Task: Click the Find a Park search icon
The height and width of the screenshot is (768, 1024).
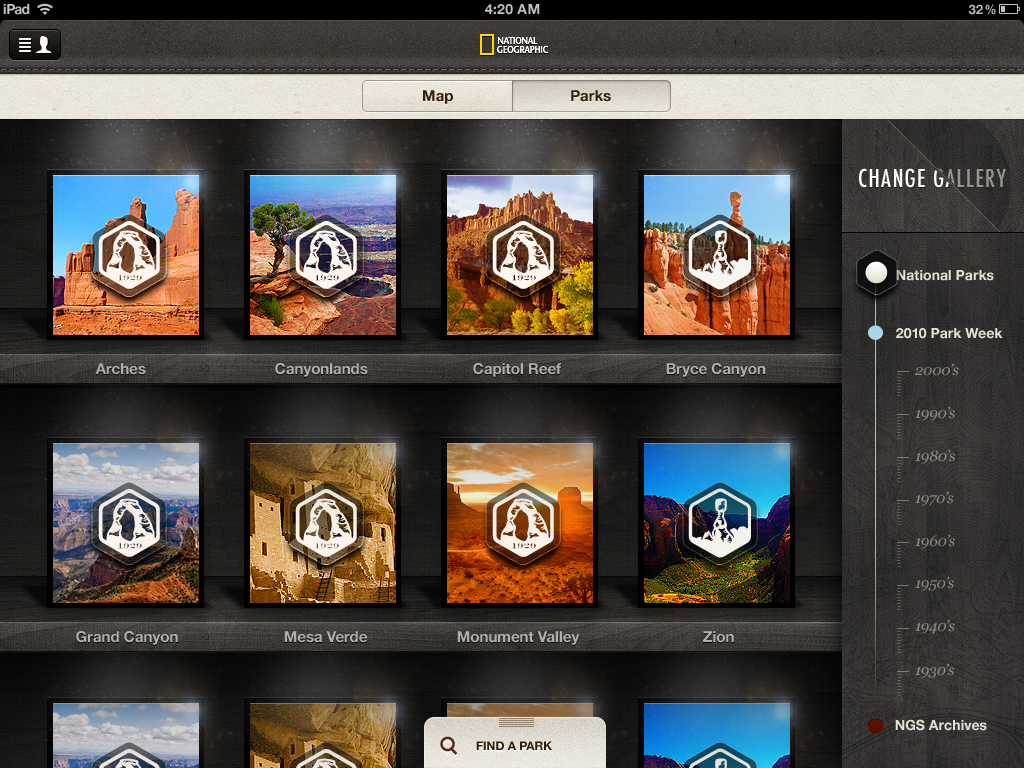Action: (449, 745)
